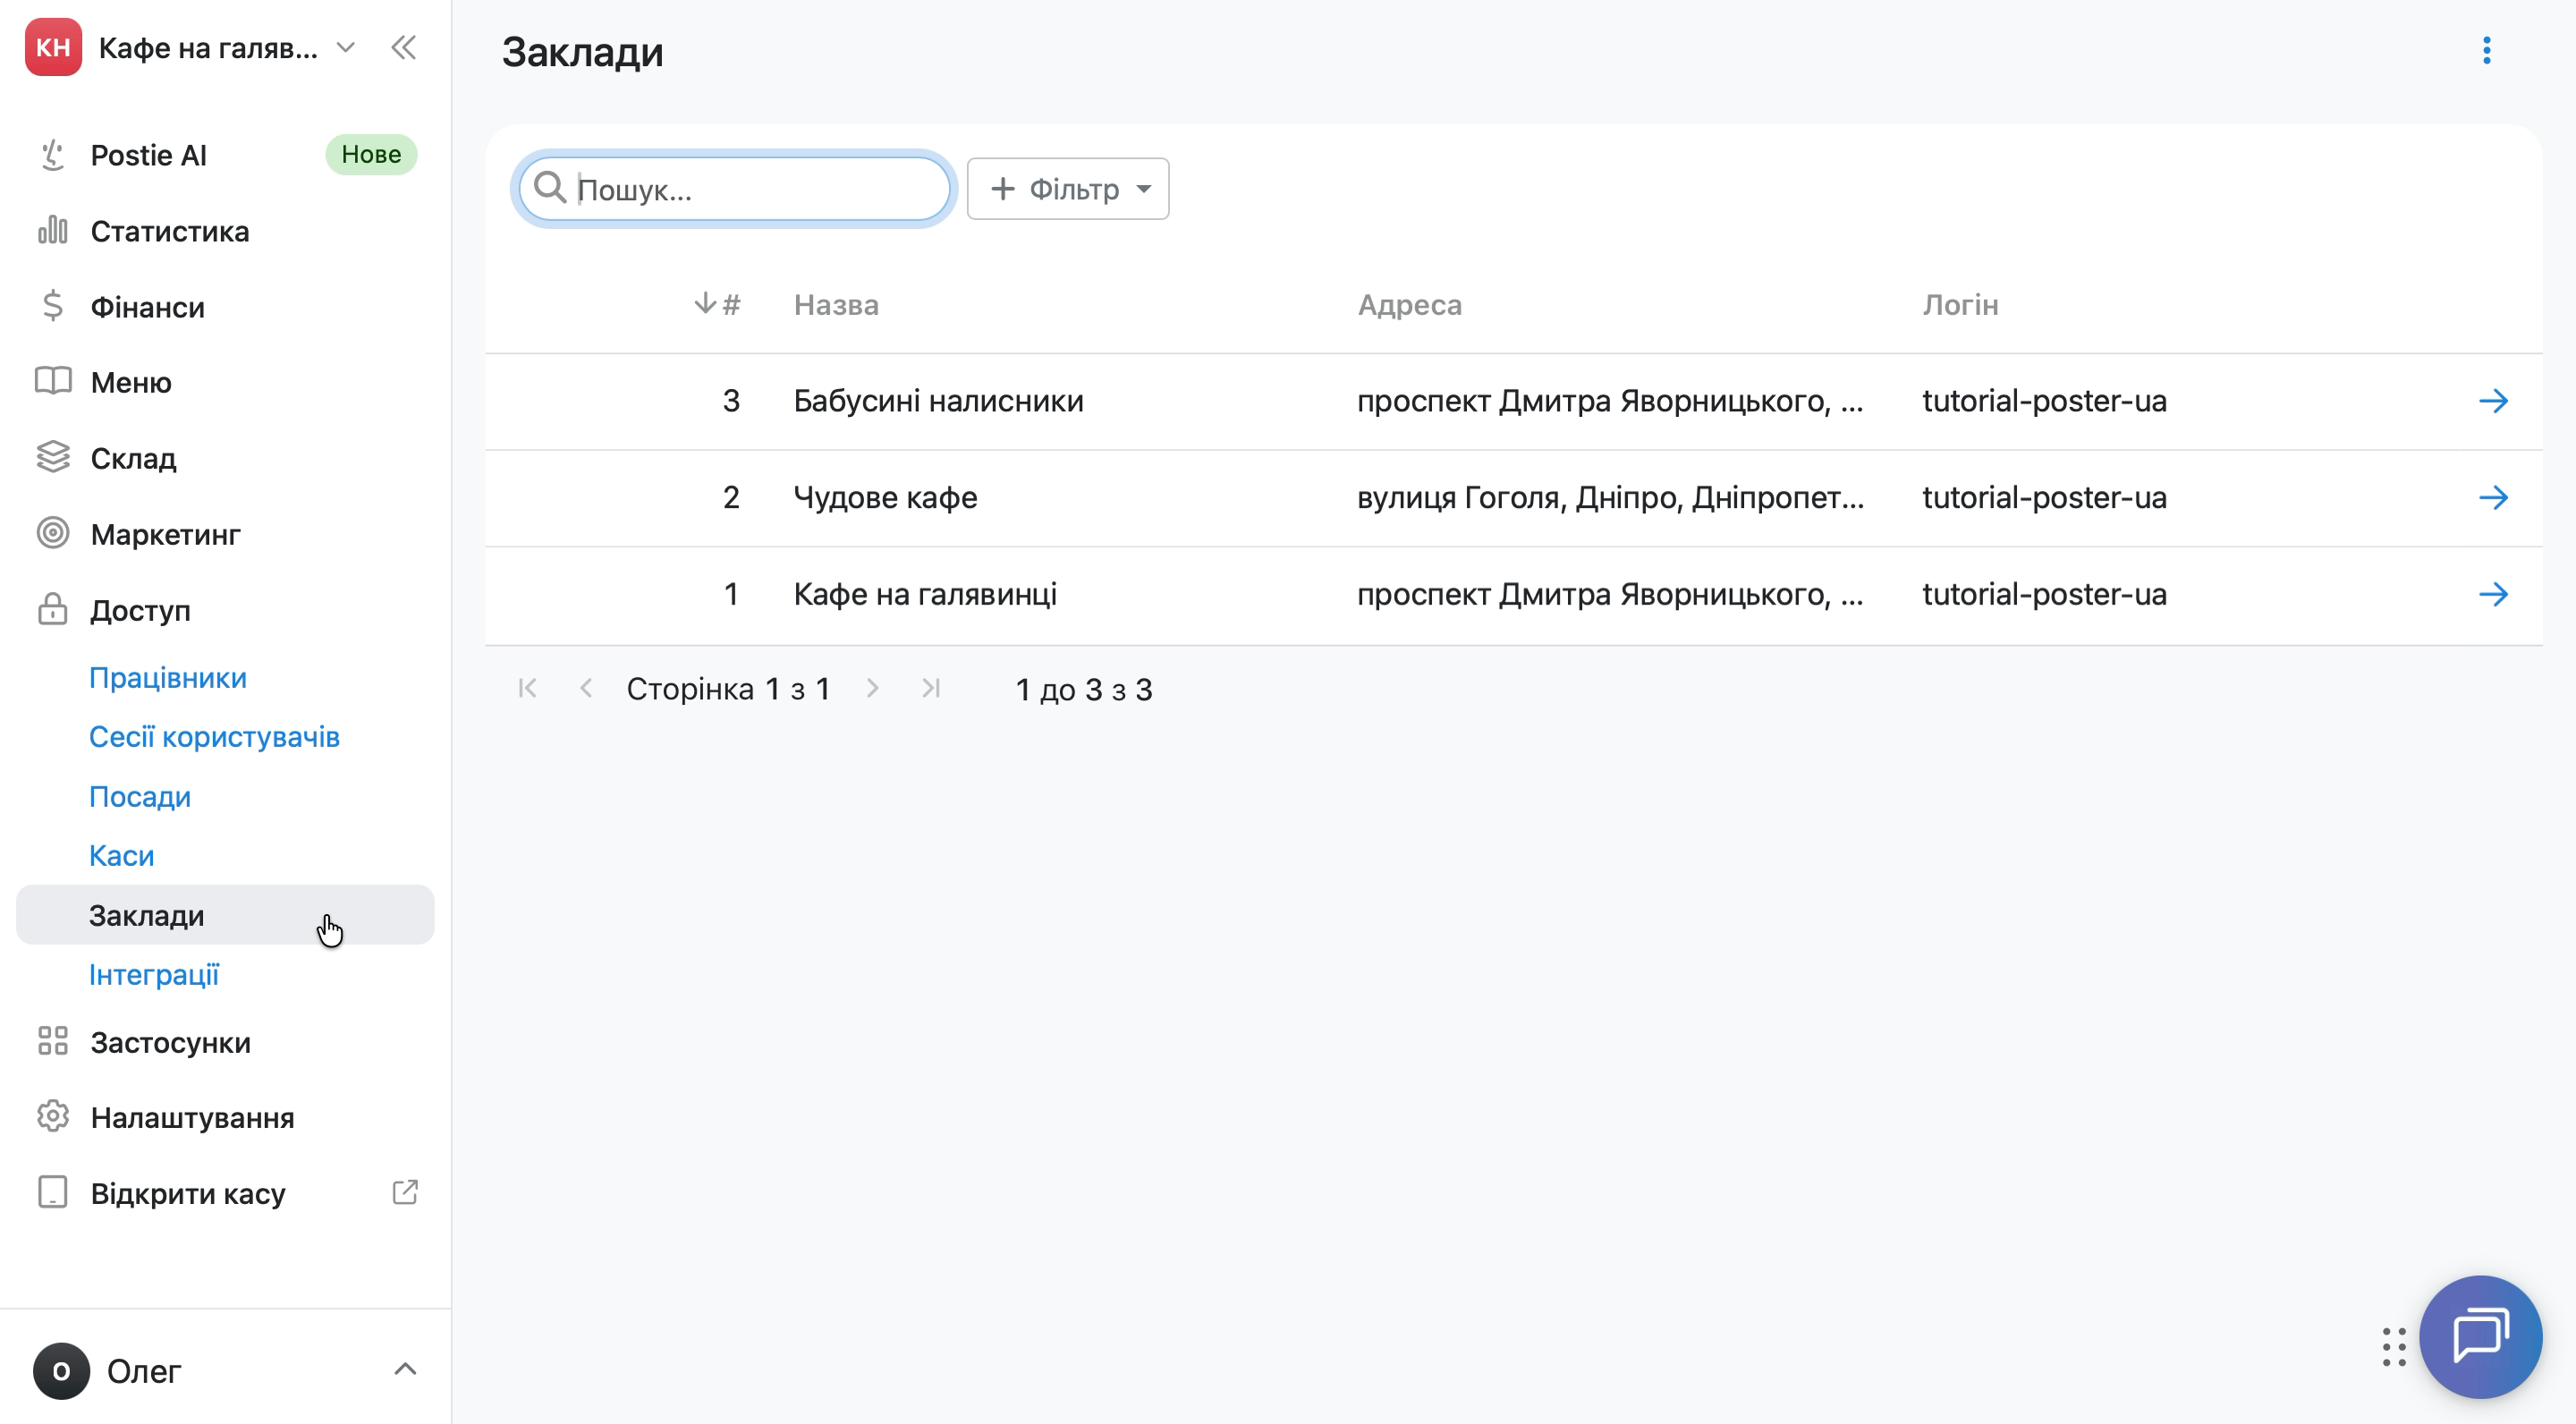Open the chat support bubble
This screenshot has height=1424, width=2576.
click(x=2480, y=1336)
